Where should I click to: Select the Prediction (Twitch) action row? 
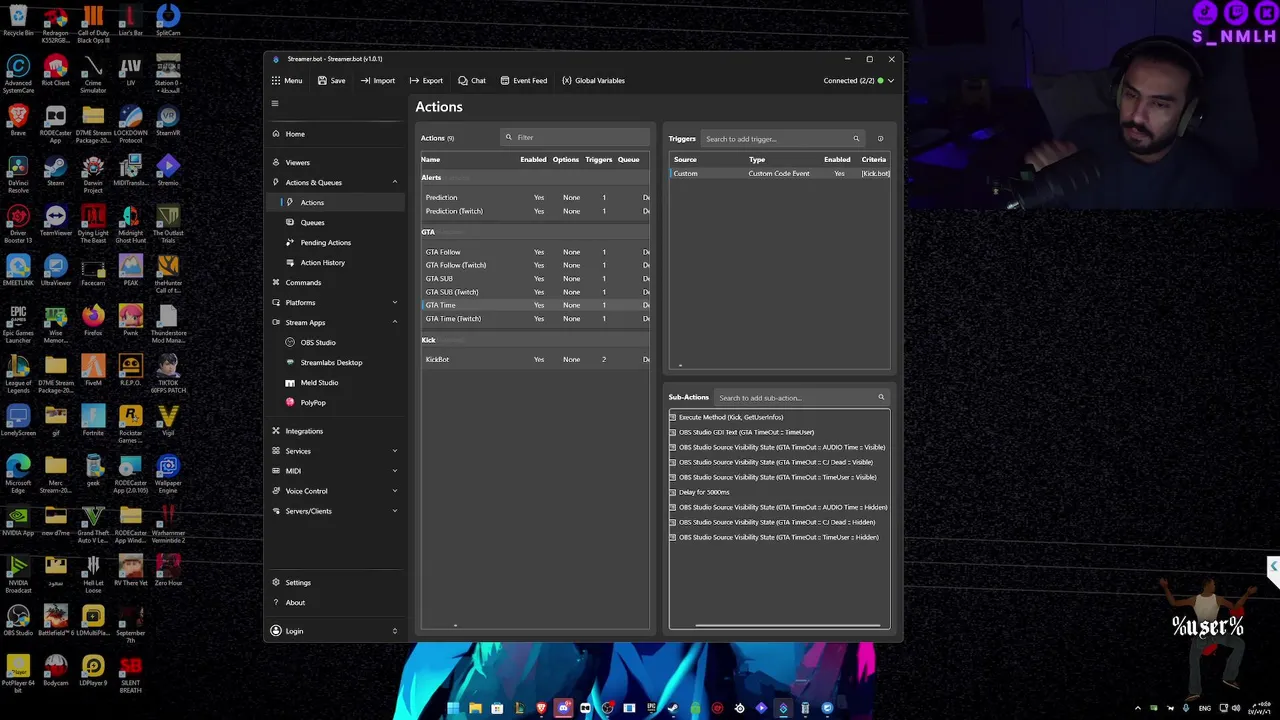point(535,211)
